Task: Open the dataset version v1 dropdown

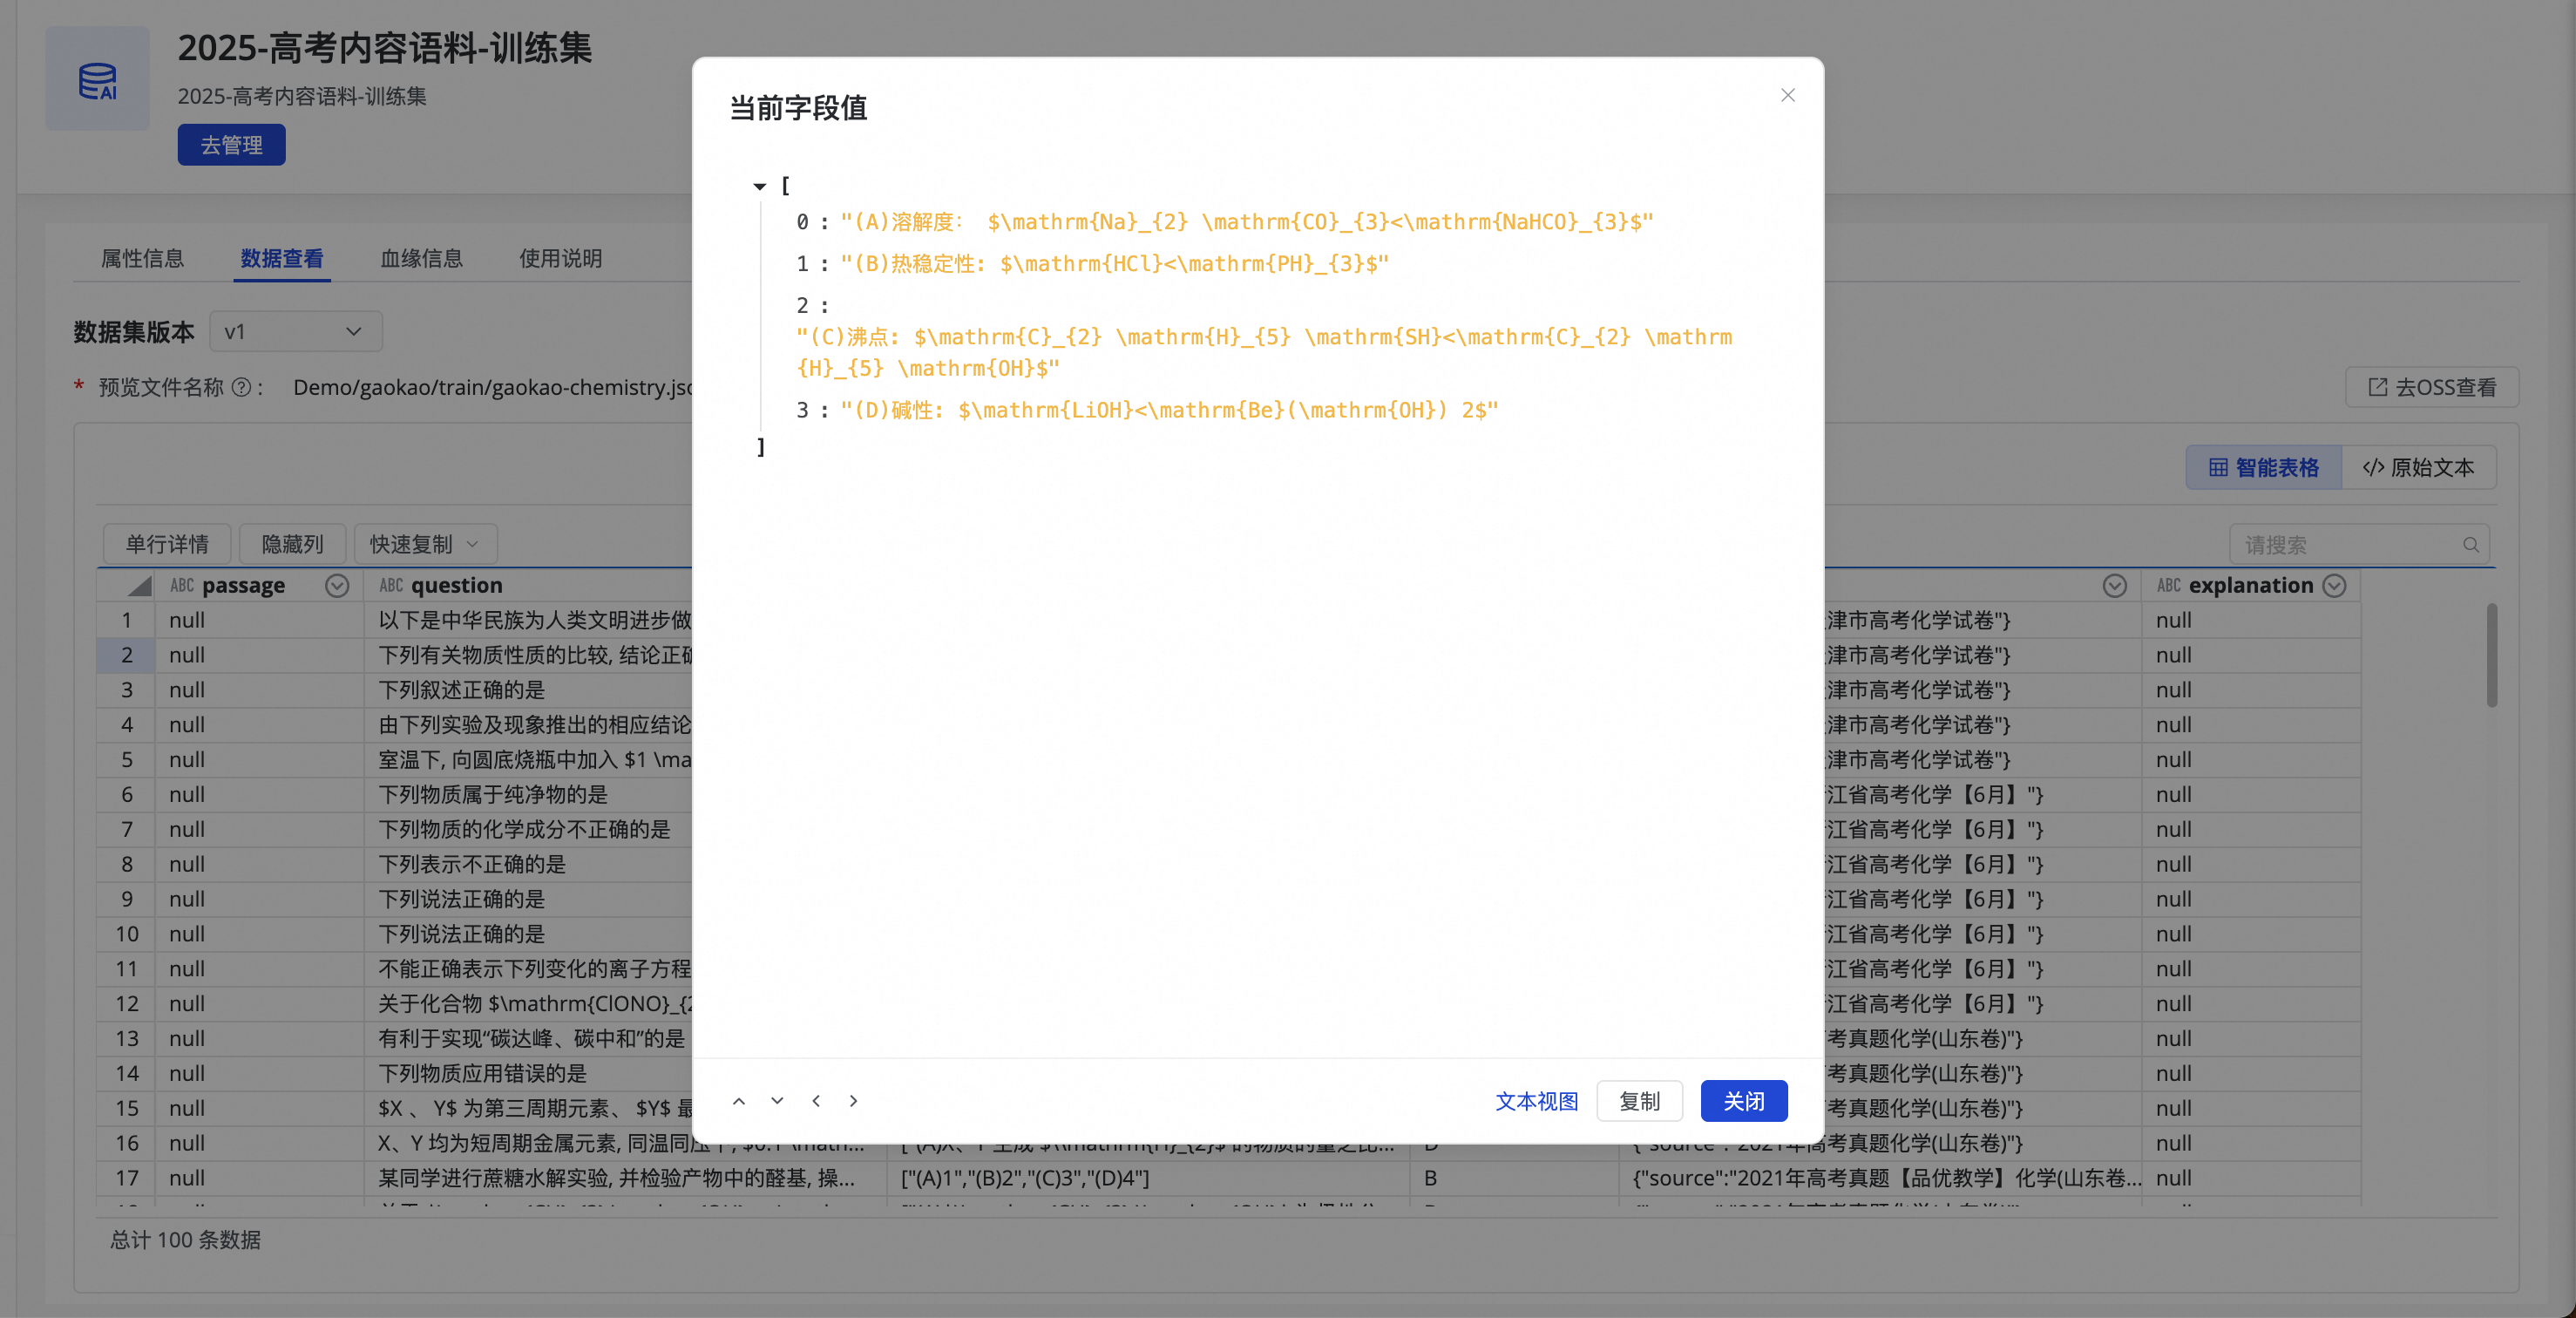Action: coord(295,332)
